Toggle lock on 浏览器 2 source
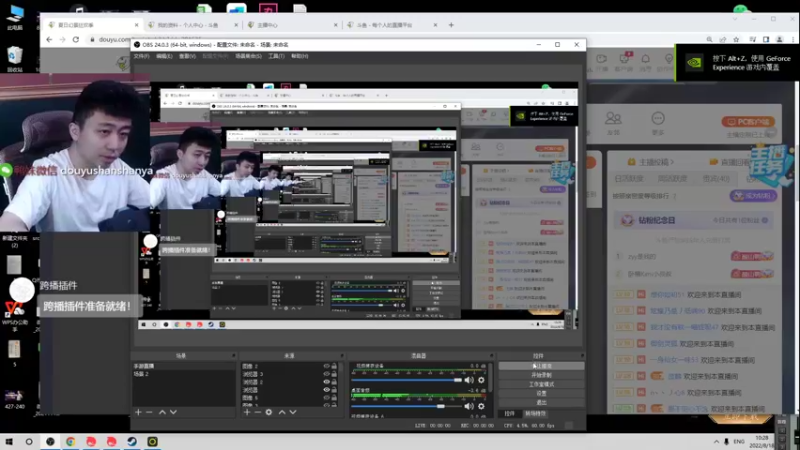The height and width of the screenshot is (450, 800). pos(334,382)
